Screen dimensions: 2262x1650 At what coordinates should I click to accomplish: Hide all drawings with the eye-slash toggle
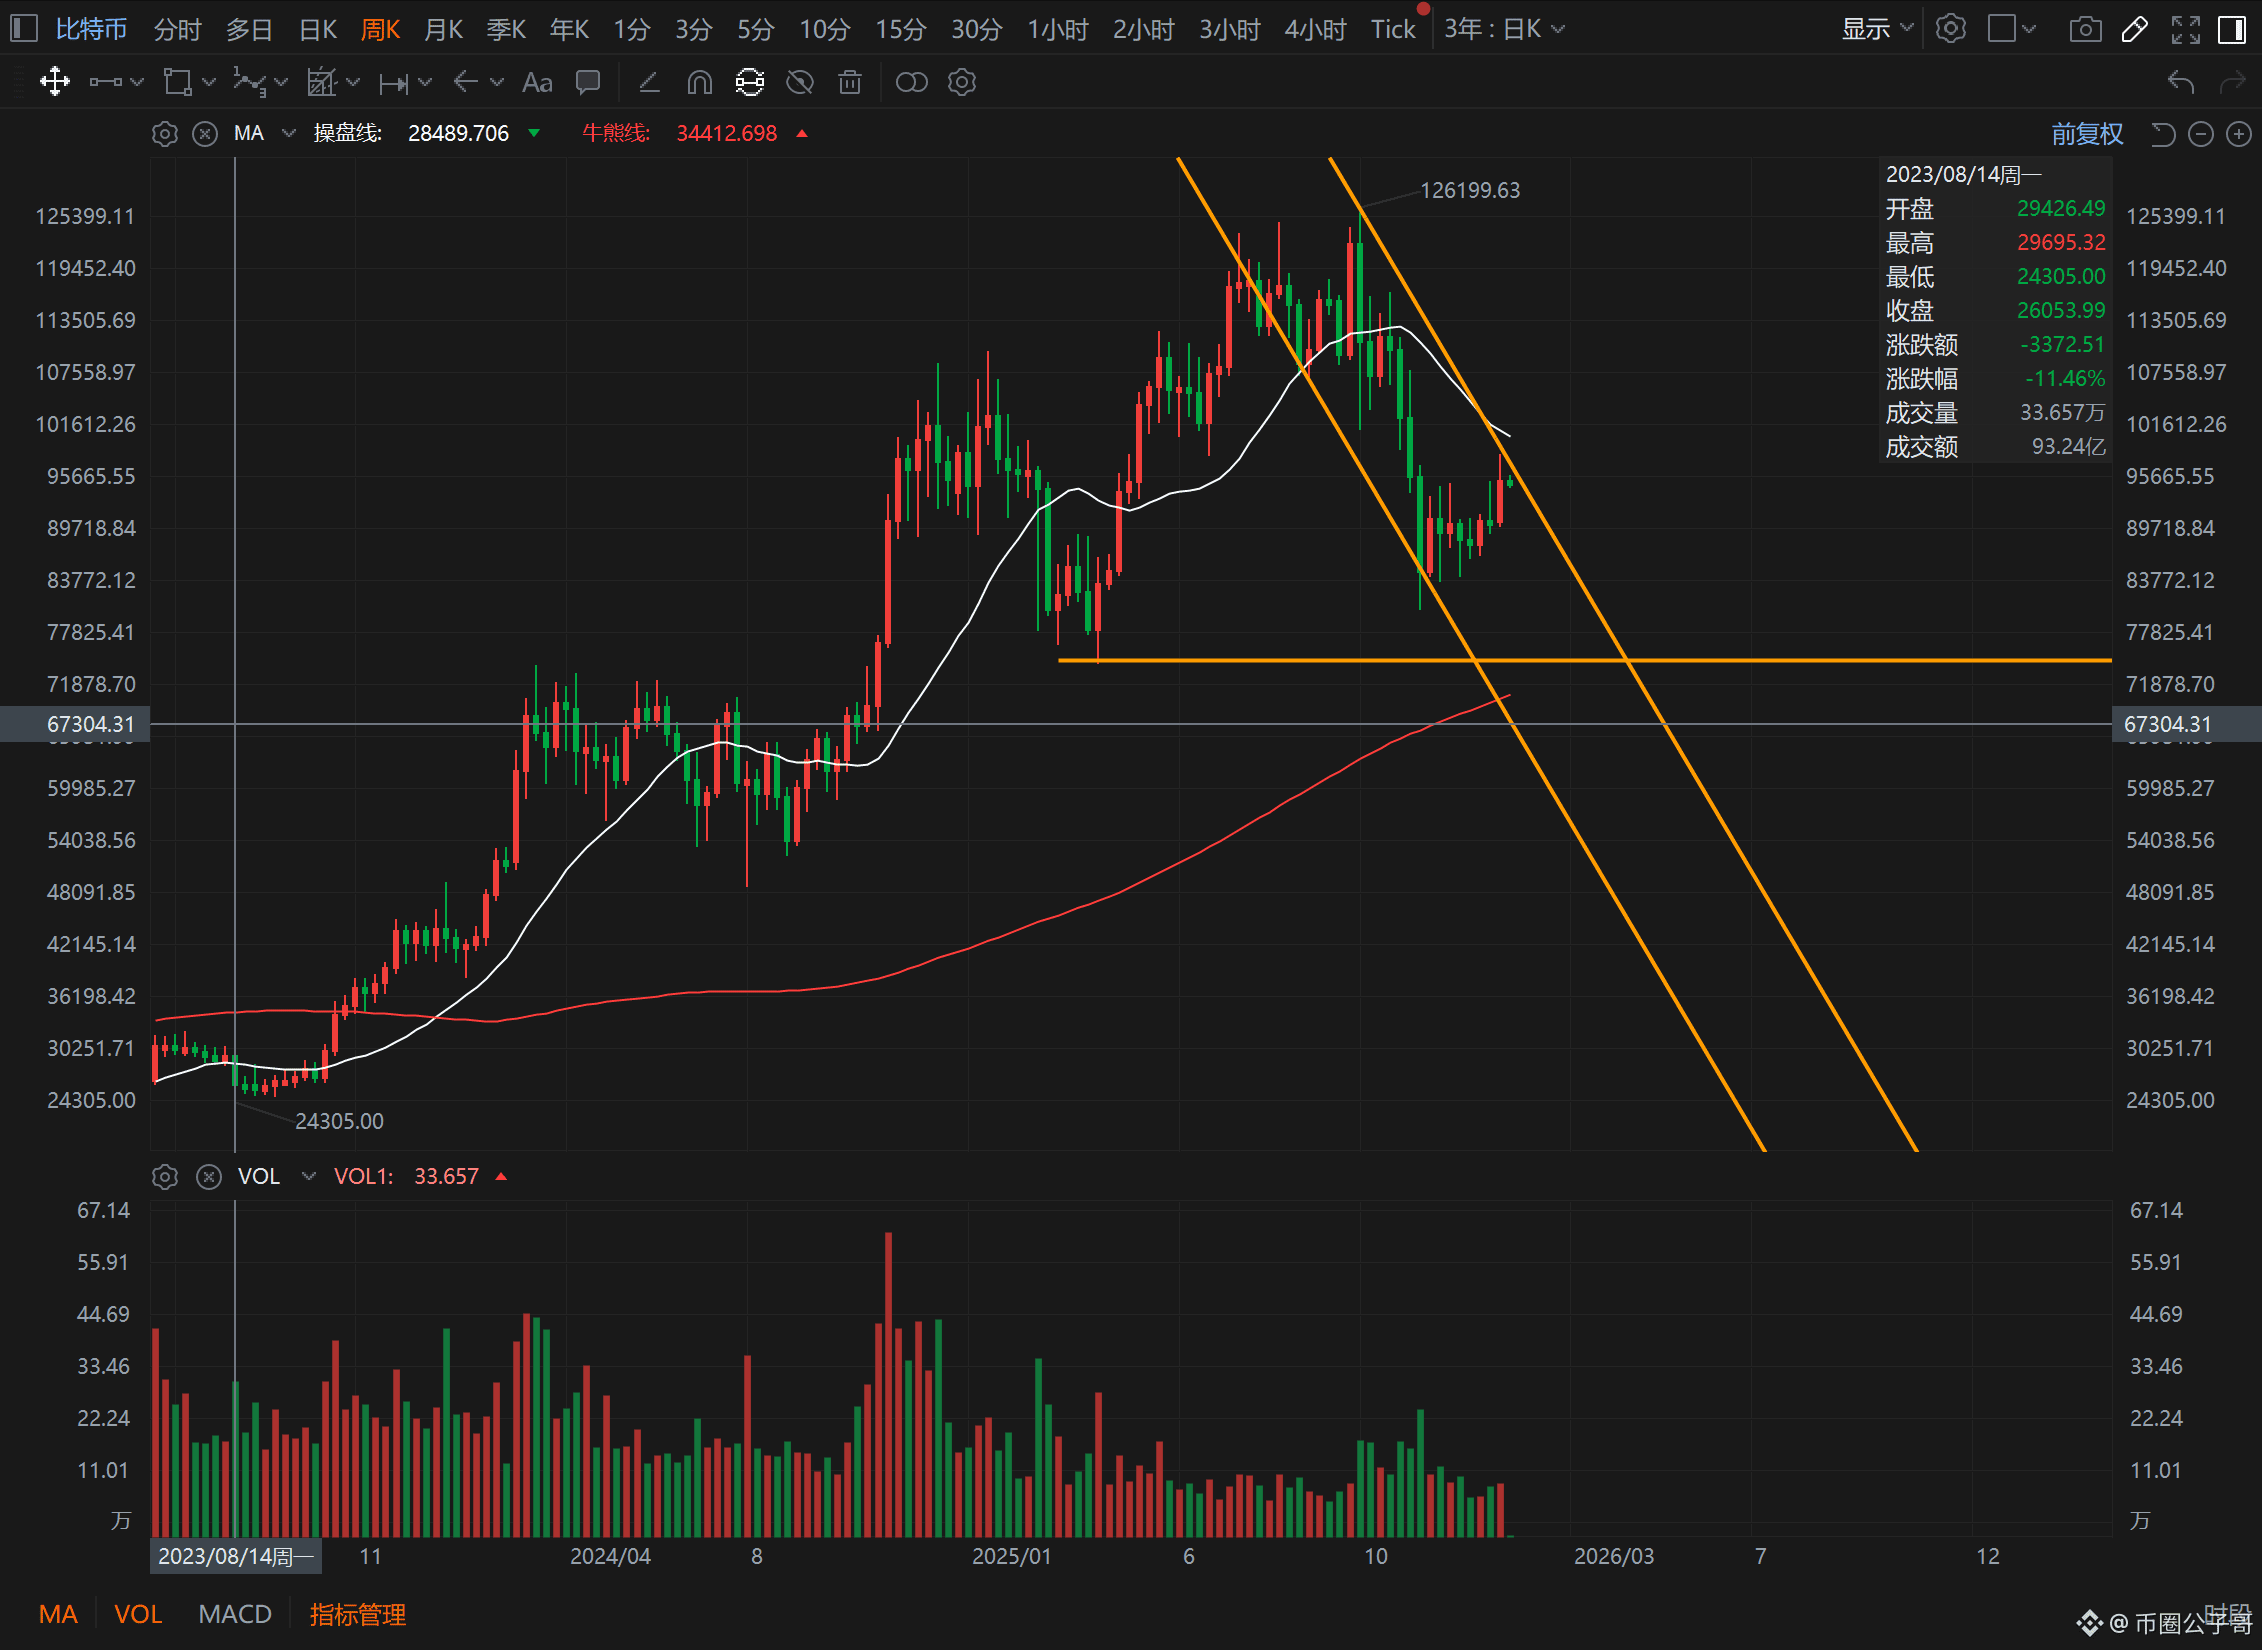(x=799, y=82)
